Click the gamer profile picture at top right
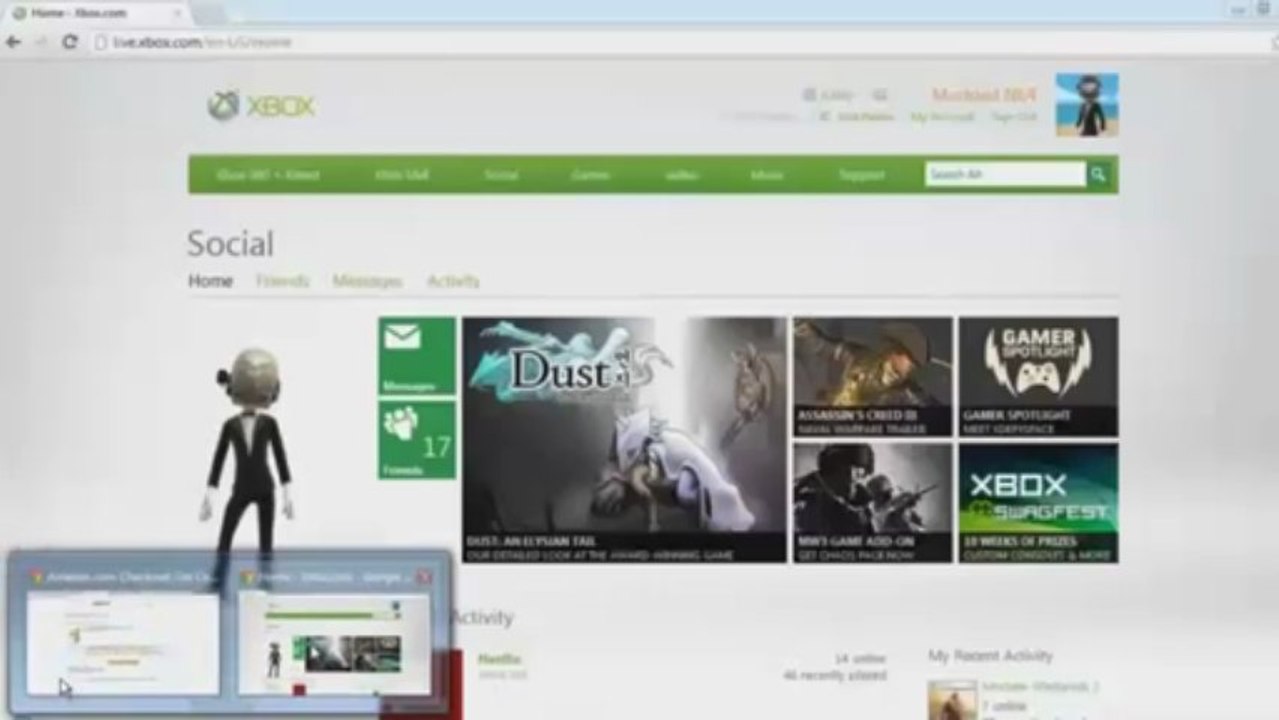 point(1087,104)
